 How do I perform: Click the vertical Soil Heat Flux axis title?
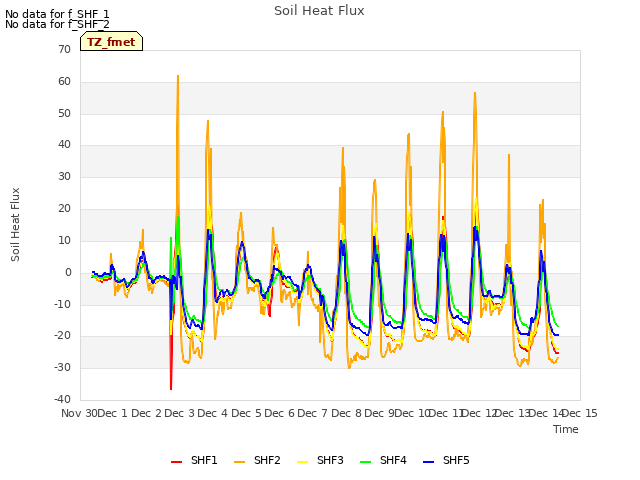click(15, 224)
